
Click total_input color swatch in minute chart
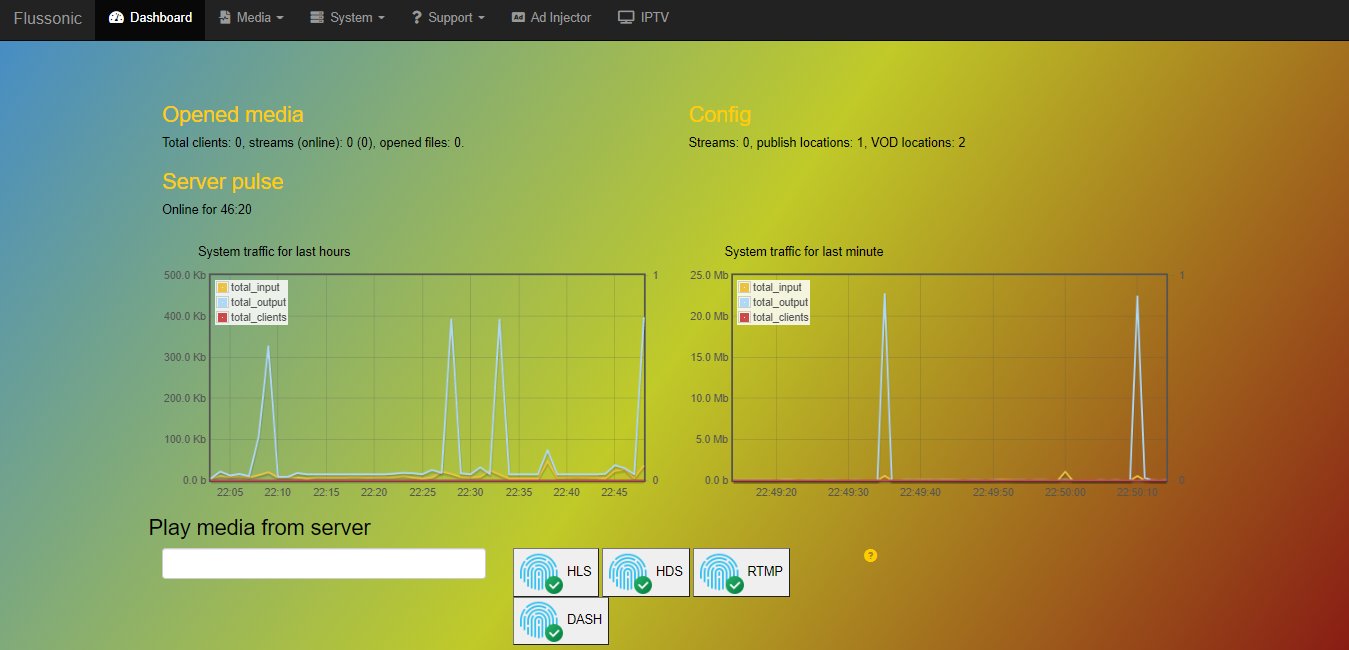tap(744, 287)
